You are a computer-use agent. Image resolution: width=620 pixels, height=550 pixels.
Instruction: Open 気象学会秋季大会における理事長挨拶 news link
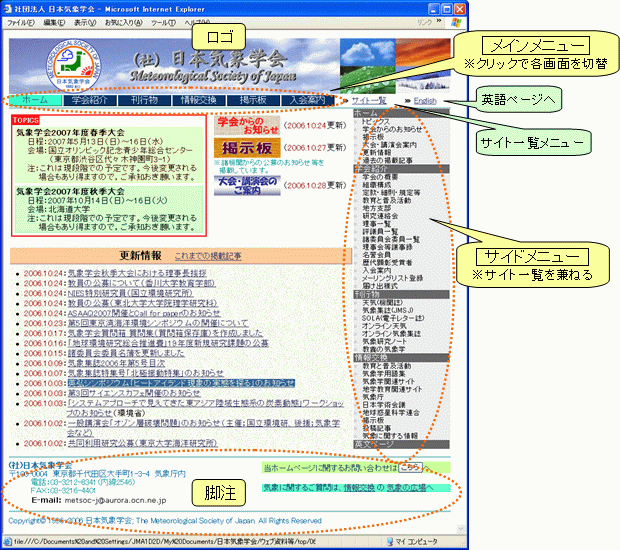pyautogui.click(x=137, y=273)
